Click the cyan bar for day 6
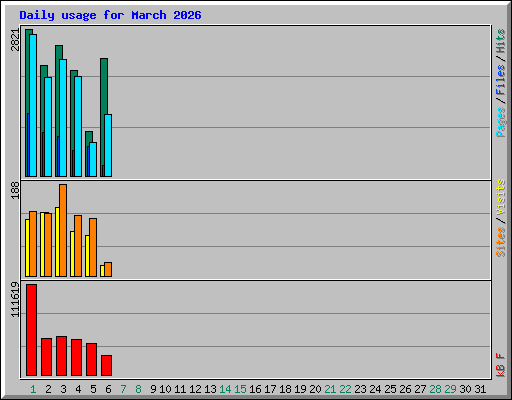Viewport: 512px width, 400px height. click(x=108, y=146)
